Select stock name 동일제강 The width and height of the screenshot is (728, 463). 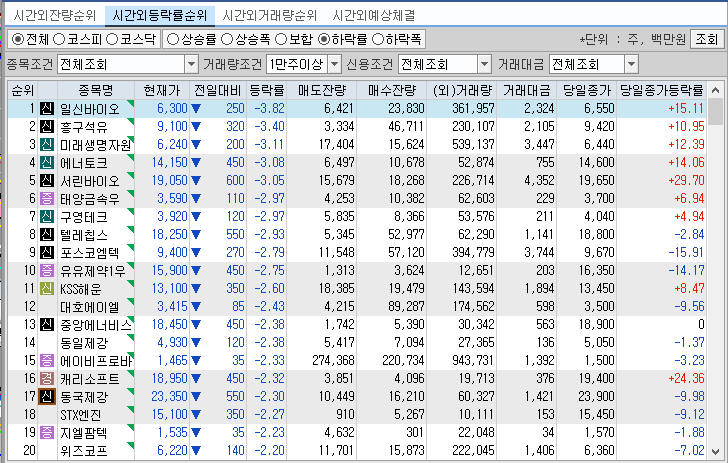pos(84,343)
